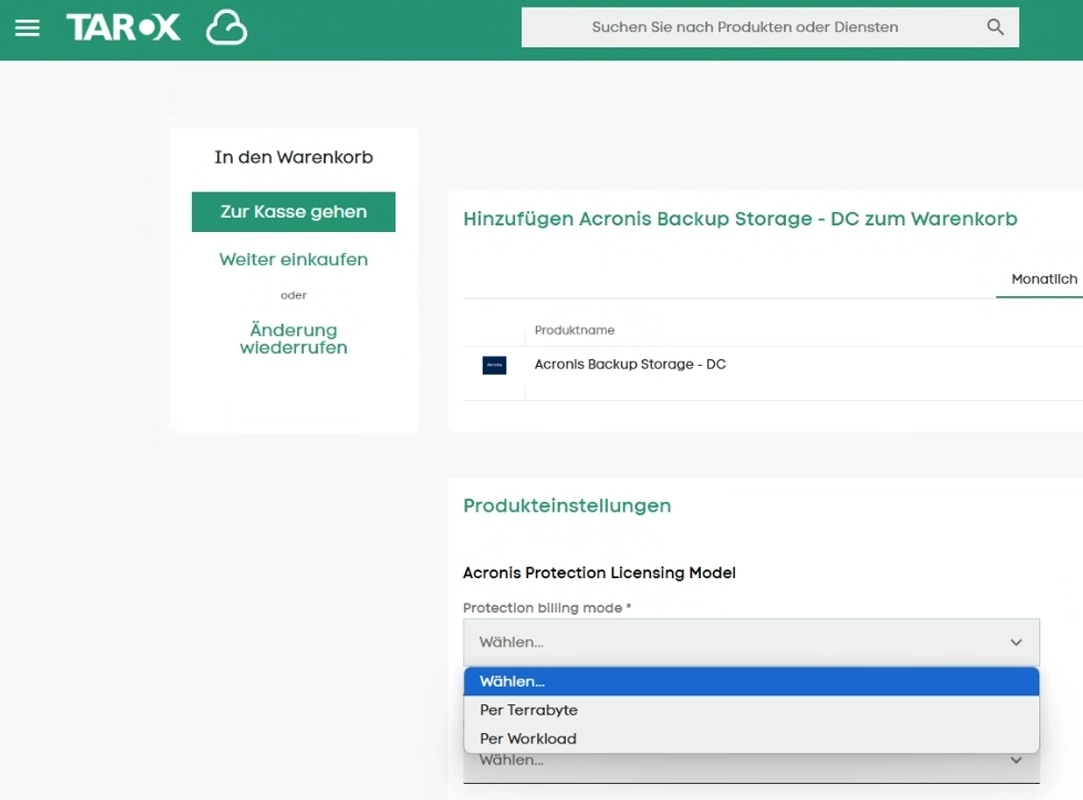Click Acronis Protection Licensing Model label
Image resolution: width=1083 pixels, height=800 pixels.
599,573
